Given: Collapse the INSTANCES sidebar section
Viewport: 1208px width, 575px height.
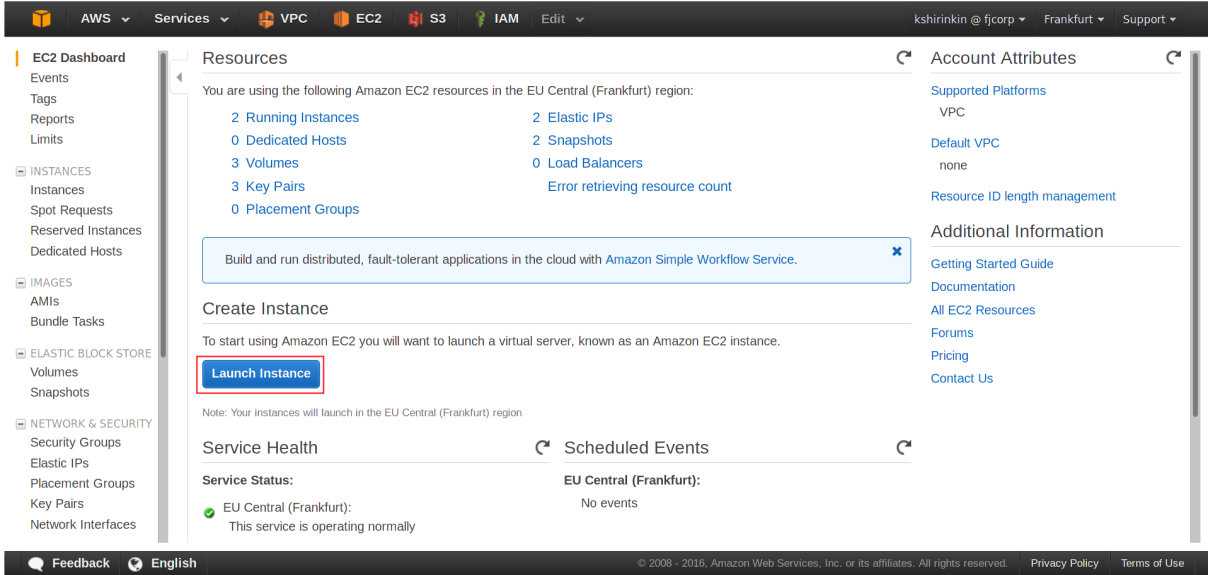Looking at the screenshot, I should 21,171.
